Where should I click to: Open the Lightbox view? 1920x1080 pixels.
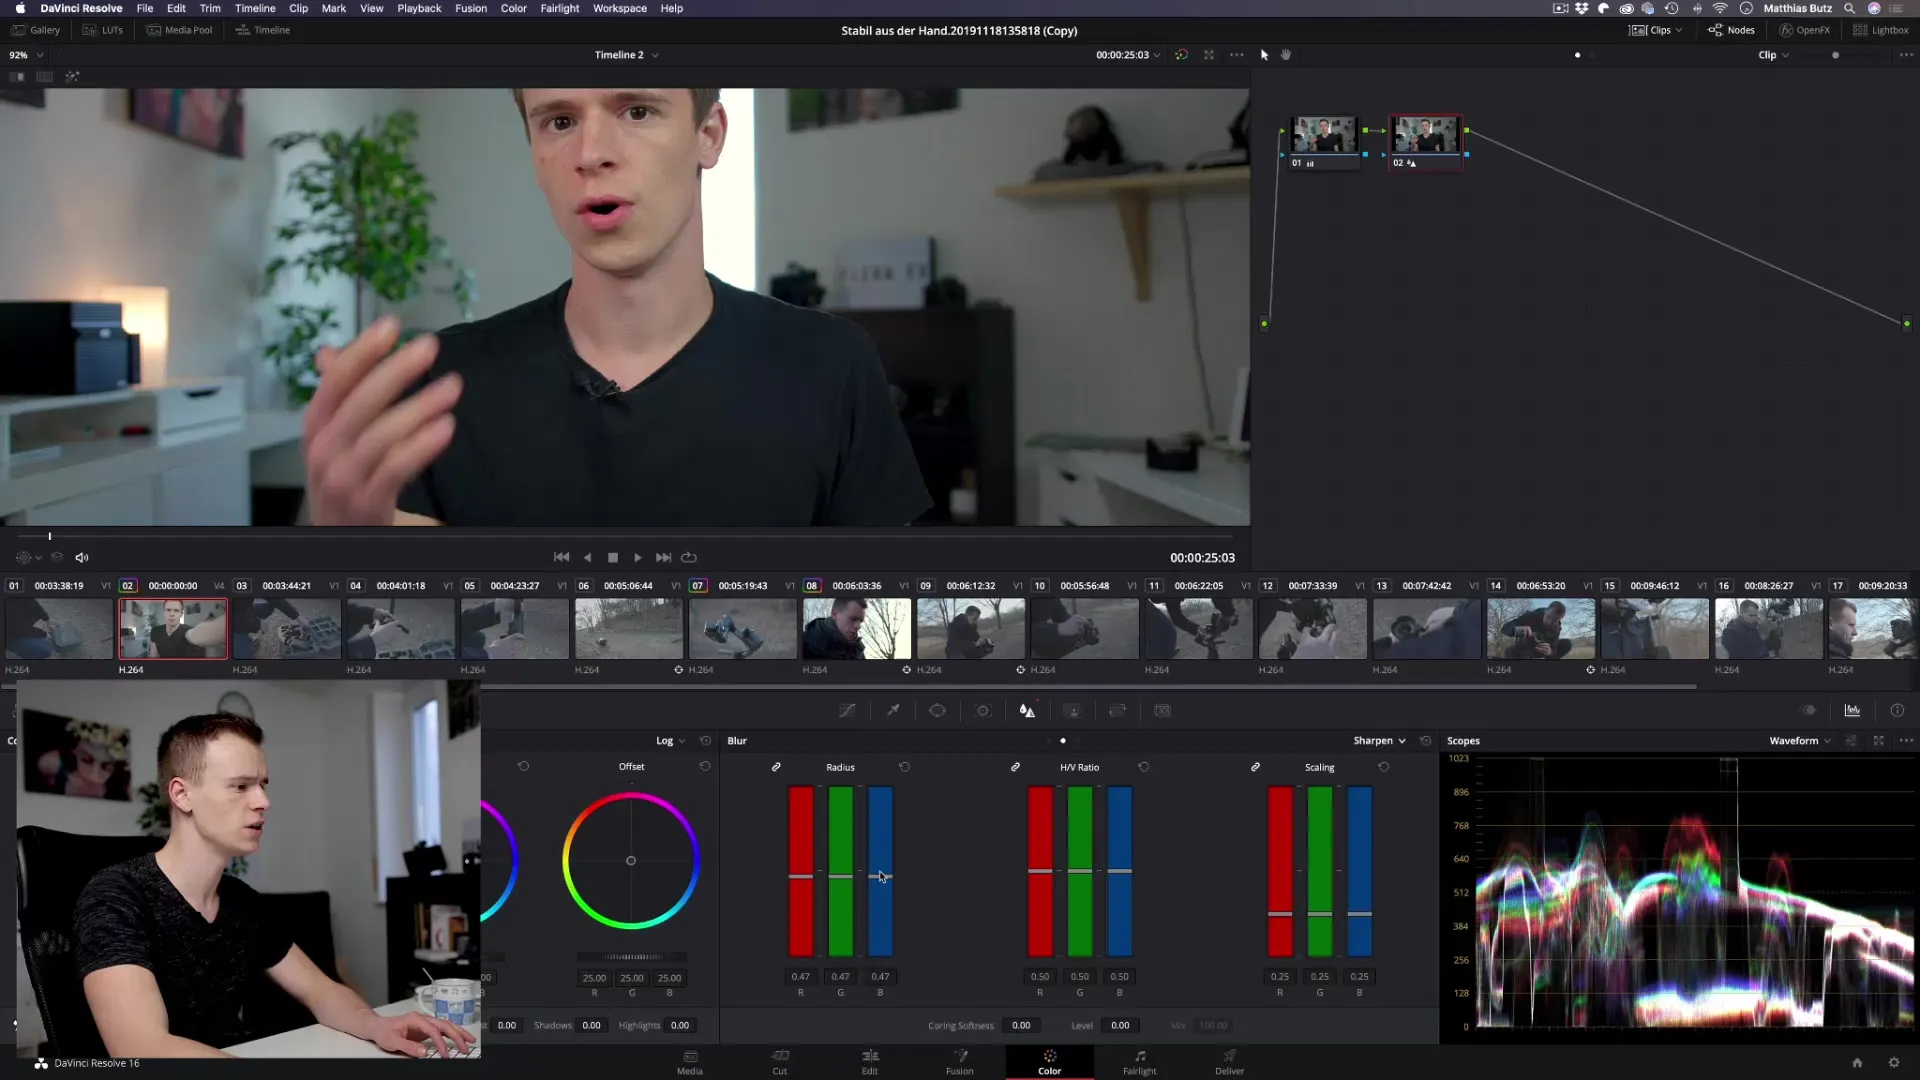[x=1881, y=30]
